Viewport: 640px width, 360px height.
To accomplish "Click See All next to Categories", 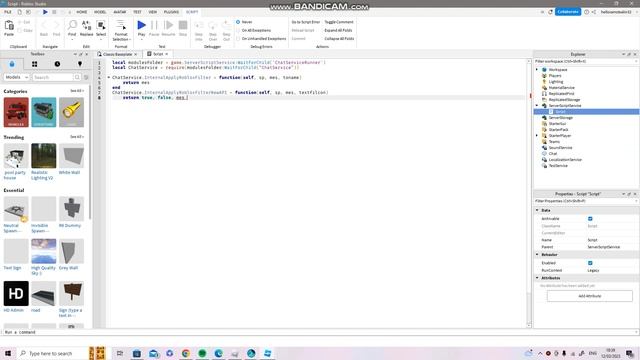I will pyautogui.click(x=77, y=91).
